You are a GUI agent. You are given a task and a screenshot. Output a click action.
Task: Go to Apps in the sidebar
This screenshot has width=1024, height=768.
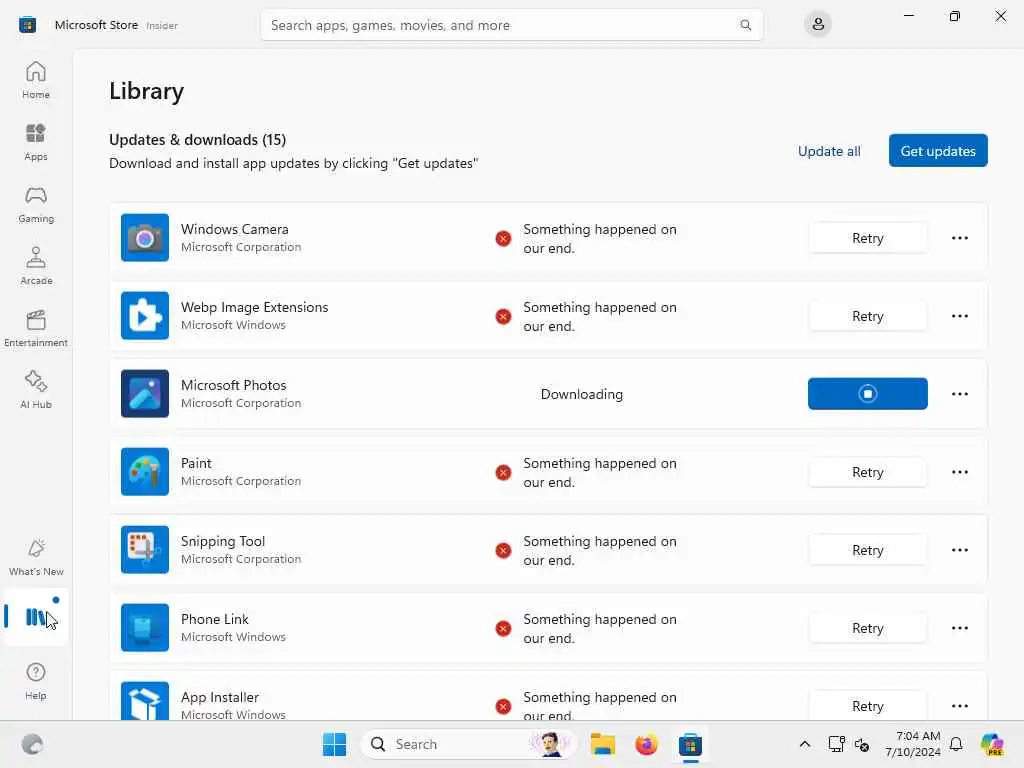click(x=36, y=142)
